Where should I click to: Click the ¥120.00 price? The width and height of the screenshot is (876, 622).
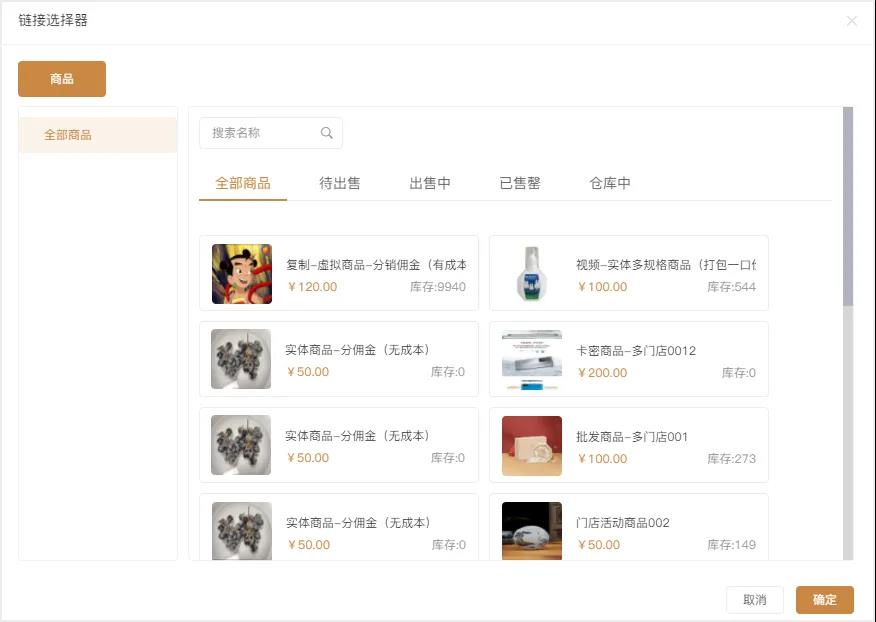(x=312, y=287)
